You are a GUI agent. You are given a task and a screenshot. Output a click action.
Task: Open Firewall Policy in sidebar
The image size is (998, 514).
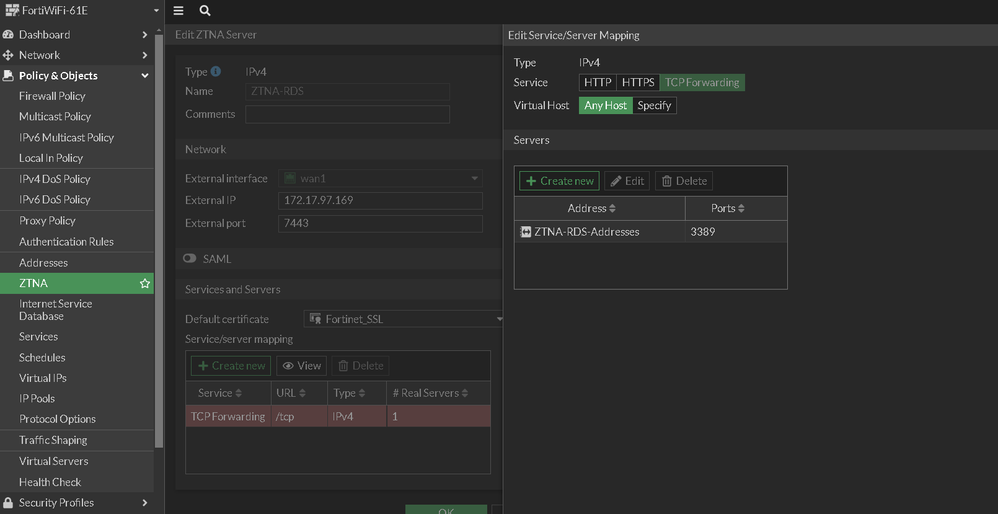tap(52, 96)
